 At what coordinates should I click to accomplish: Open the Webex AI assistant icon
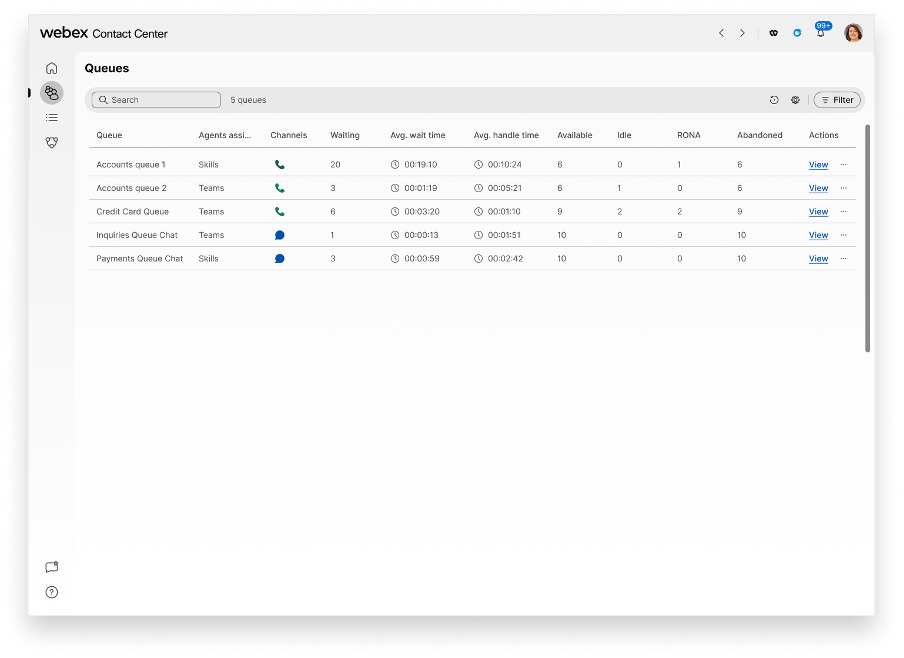tap(774, 33)
